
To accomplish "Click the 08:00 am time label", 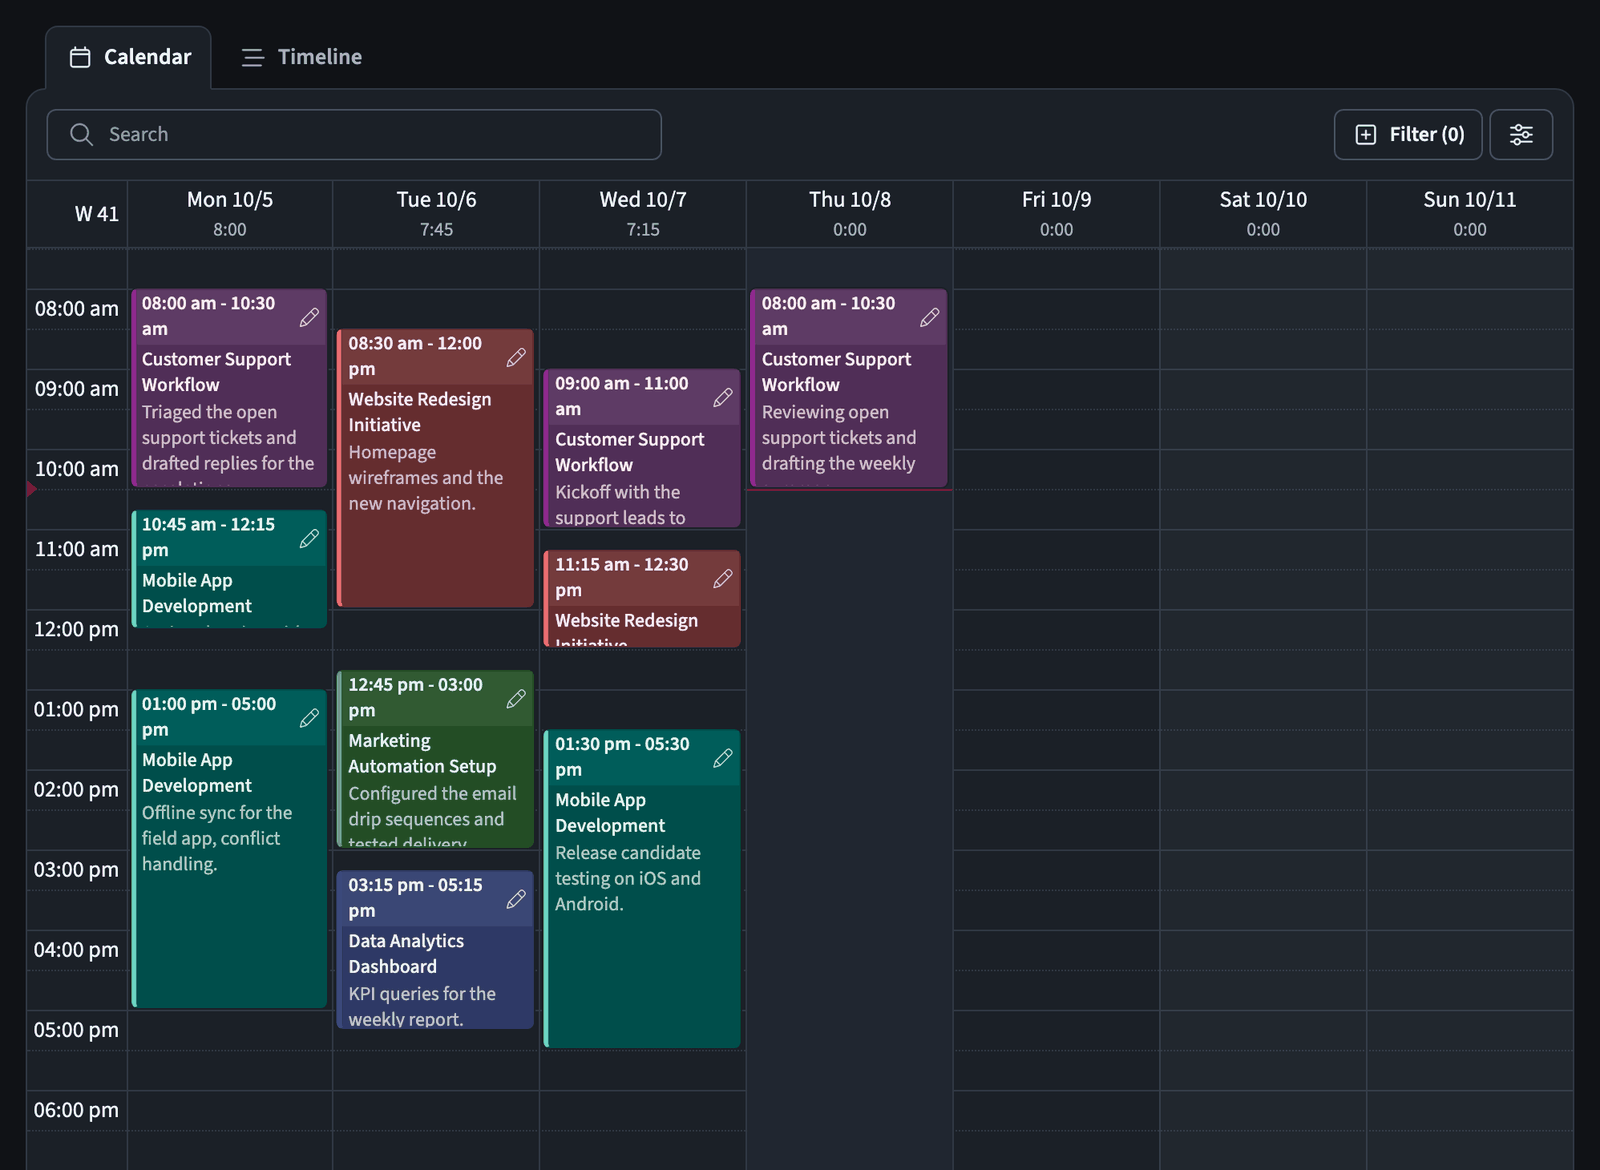I will [77, 309].
